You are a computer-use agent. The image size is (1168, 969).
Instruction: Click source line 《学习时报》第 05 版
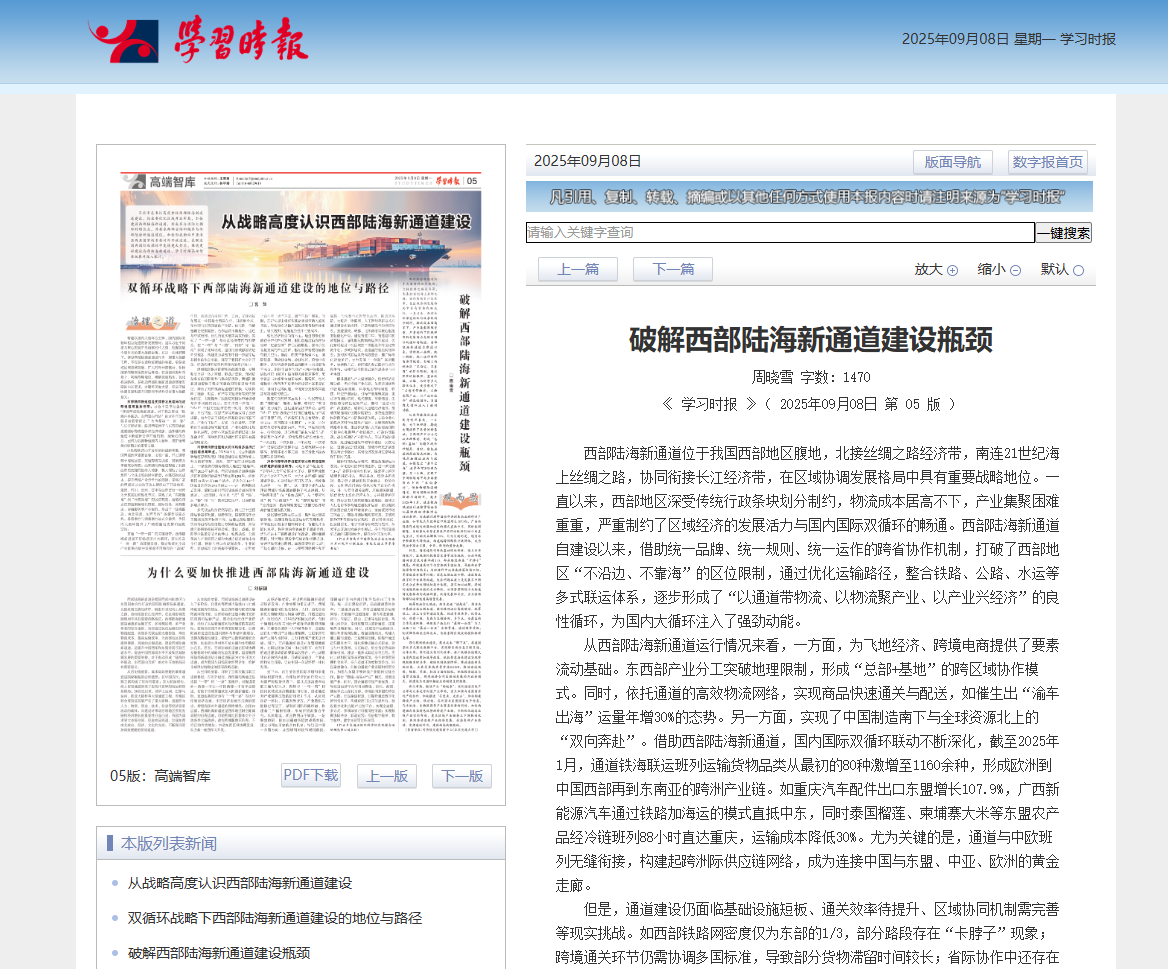pos(809,404)
